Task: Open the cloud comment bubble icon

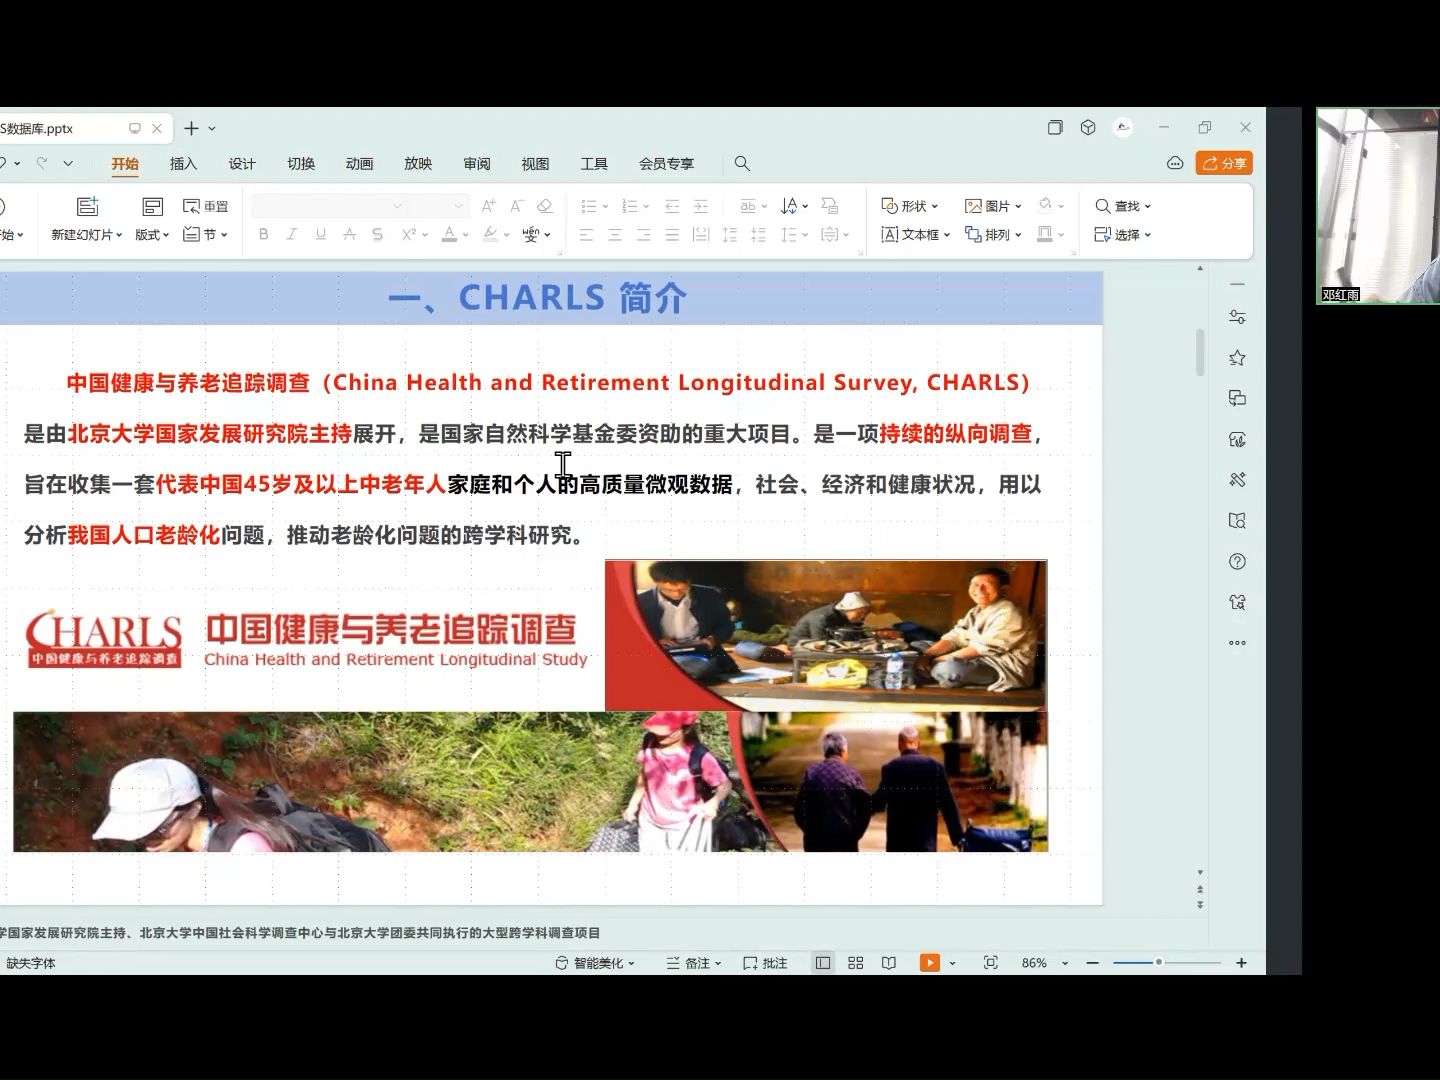Action: [x=1175, y=163]
